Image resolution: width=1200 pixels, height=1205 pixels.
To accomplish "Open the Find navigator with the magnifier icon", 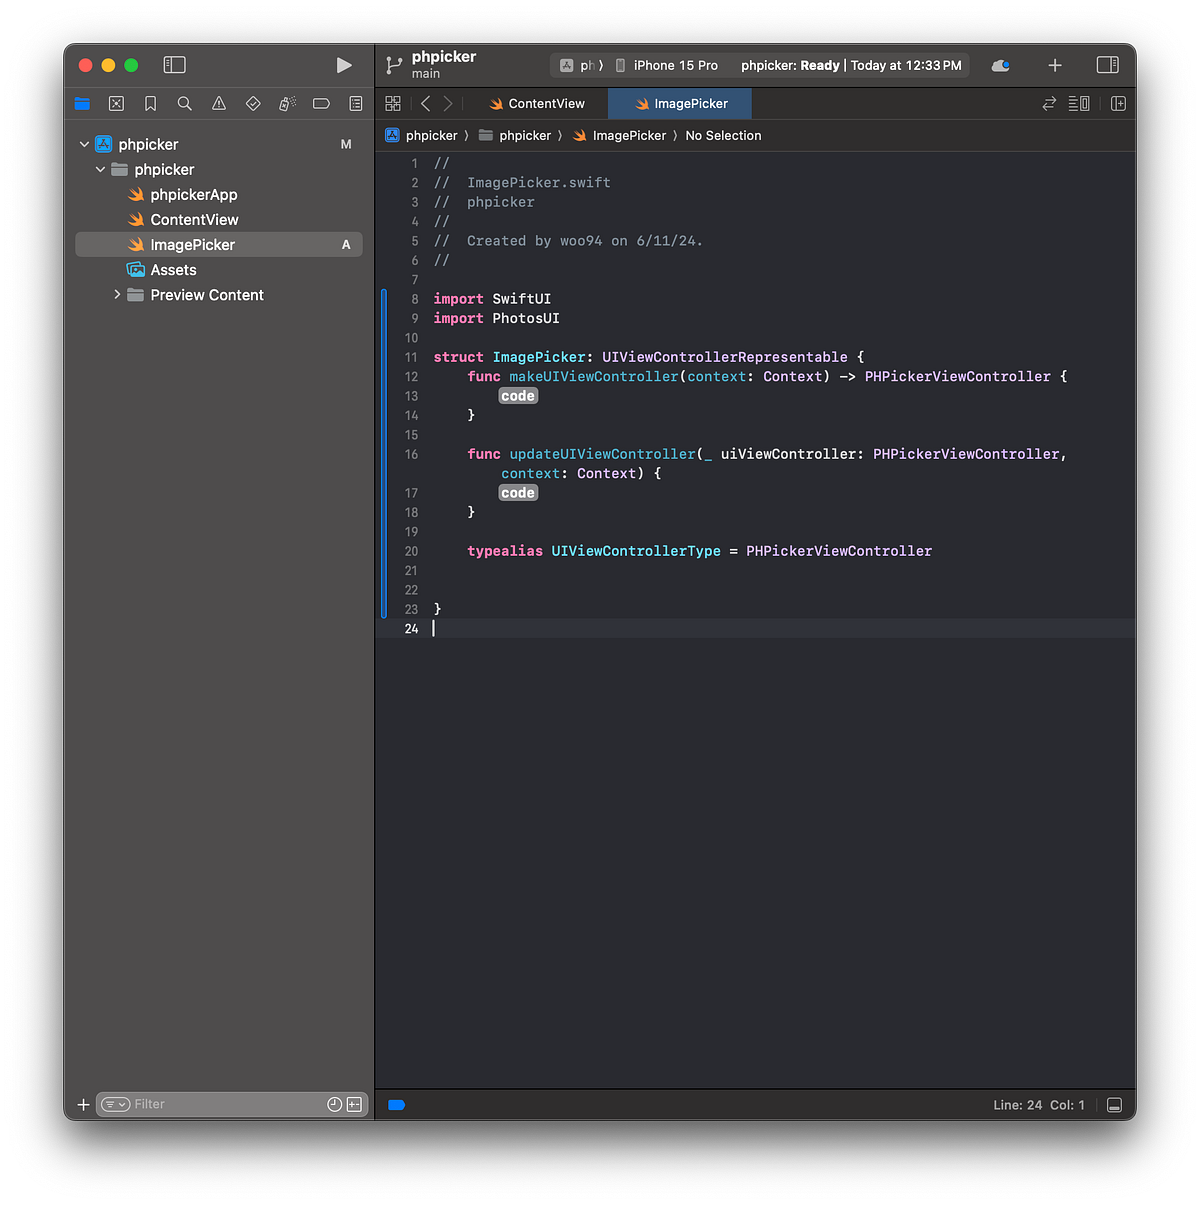I will click(184, 103).
